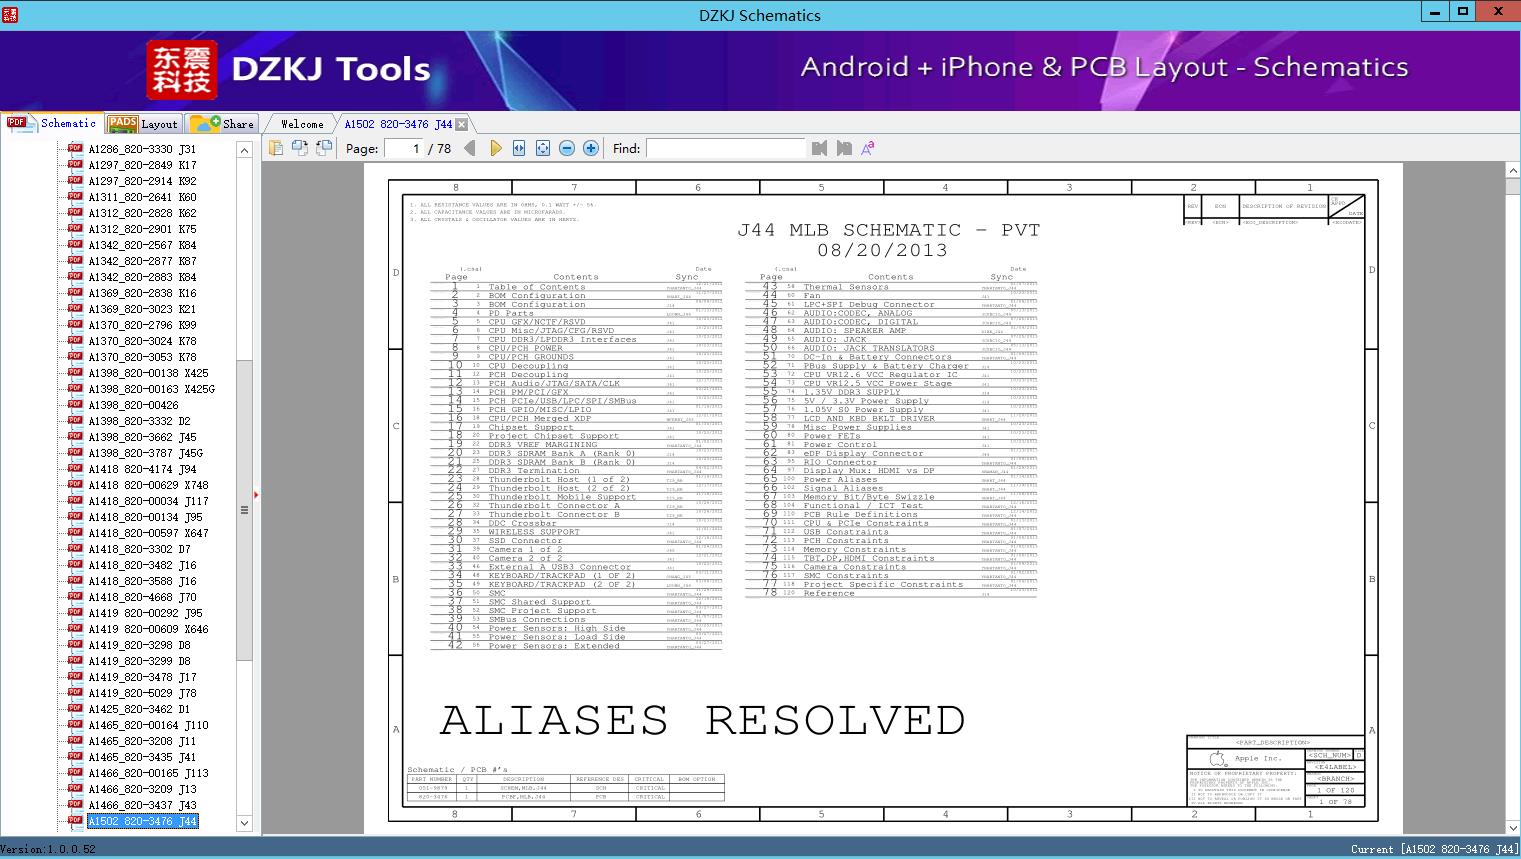Click the file list vertical scrollbar thumb
The image size is (1521, 859).
tap(244, 510)
